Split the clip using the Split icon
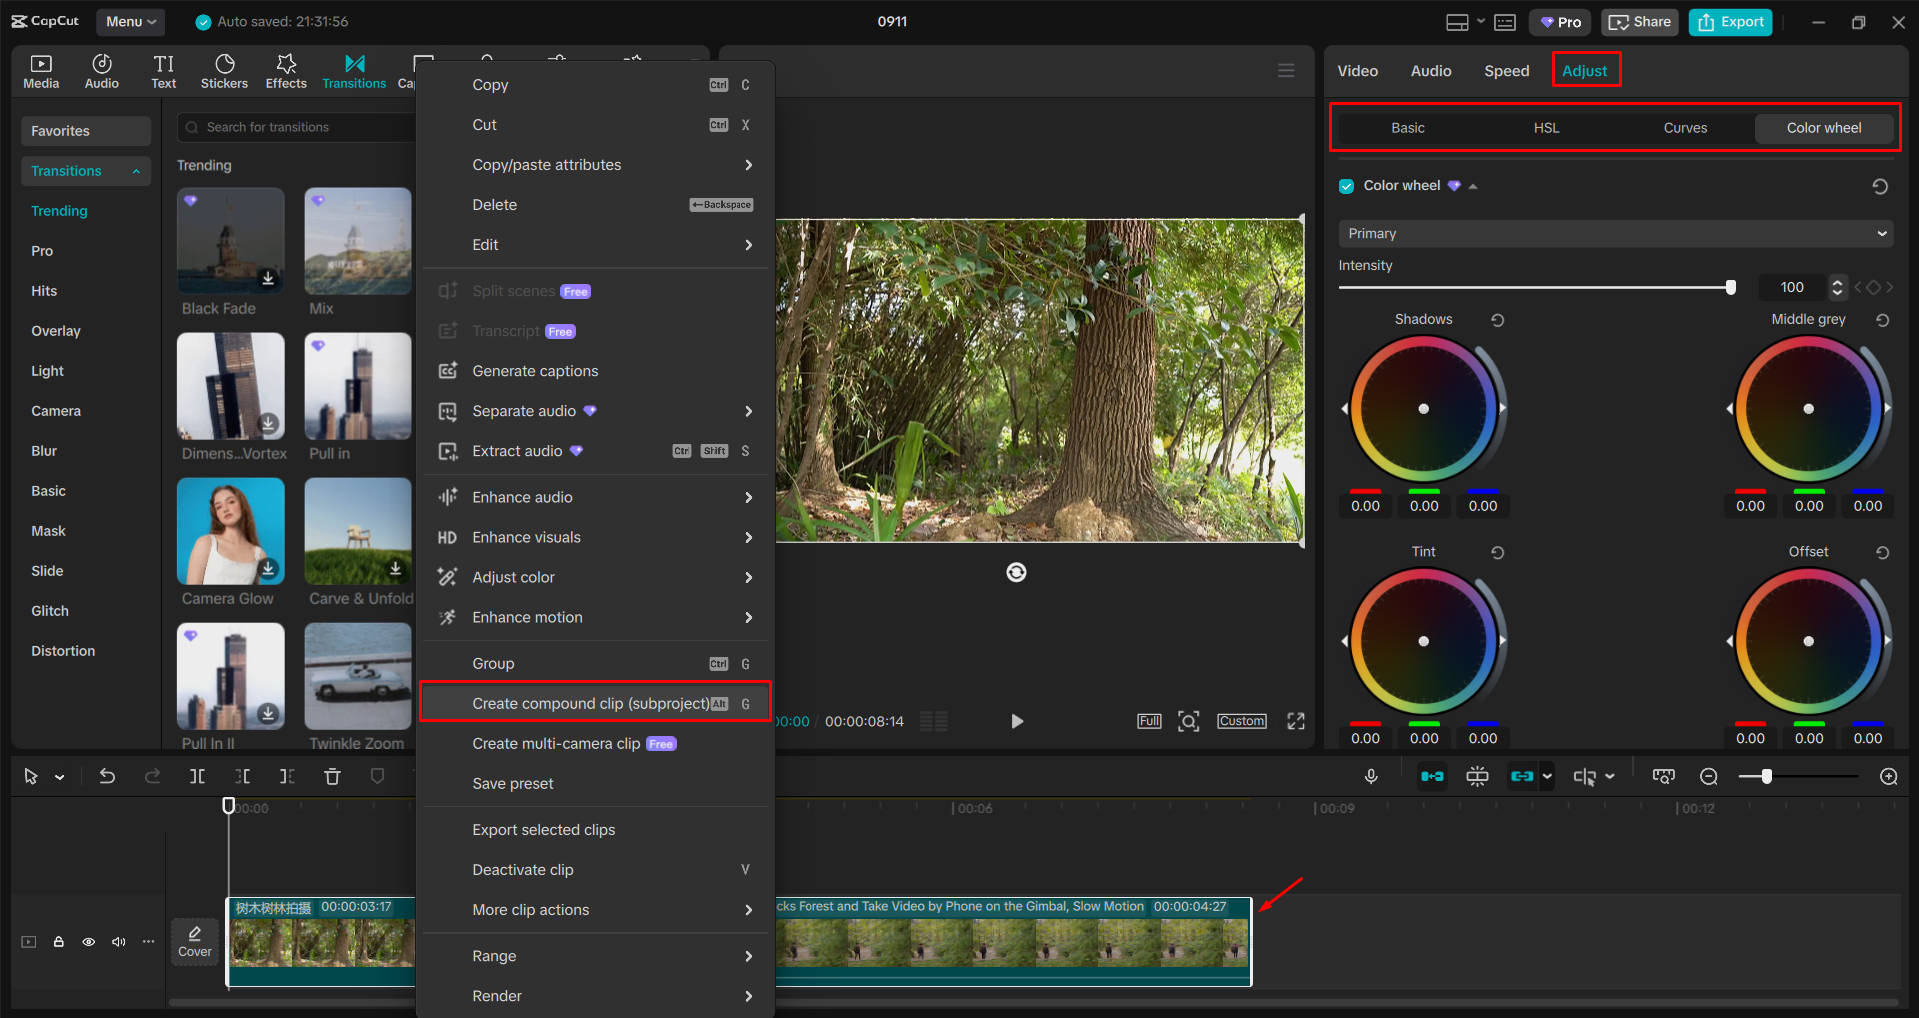The width and height of the screenshot is (1919, 1018). coord(197,775)
